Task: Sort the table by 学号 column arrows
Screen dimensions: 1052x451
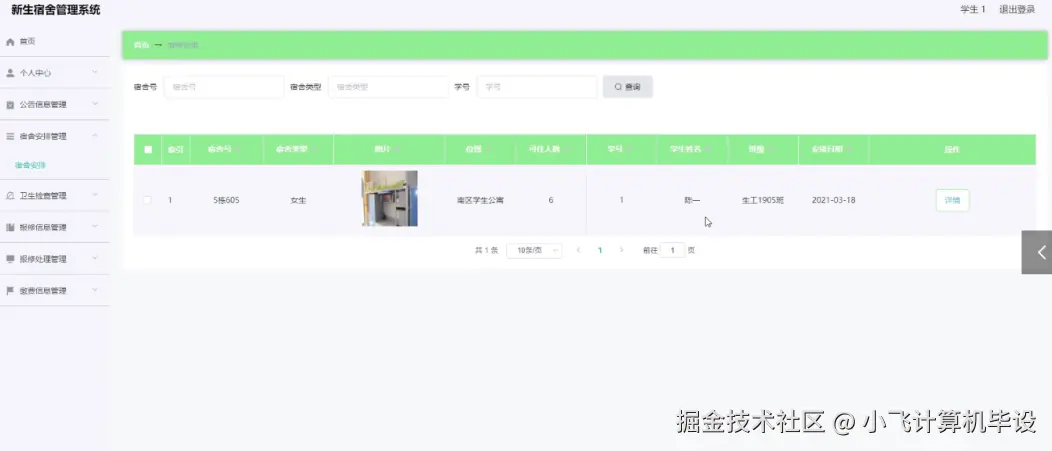Action: (x=631, y=150)
